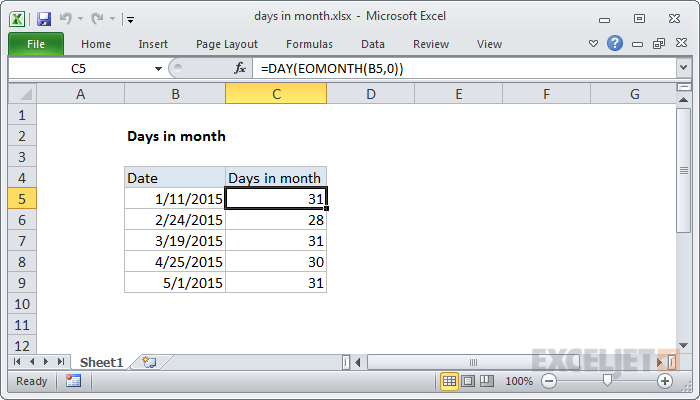Switch to Page Layout view mode

468,381
